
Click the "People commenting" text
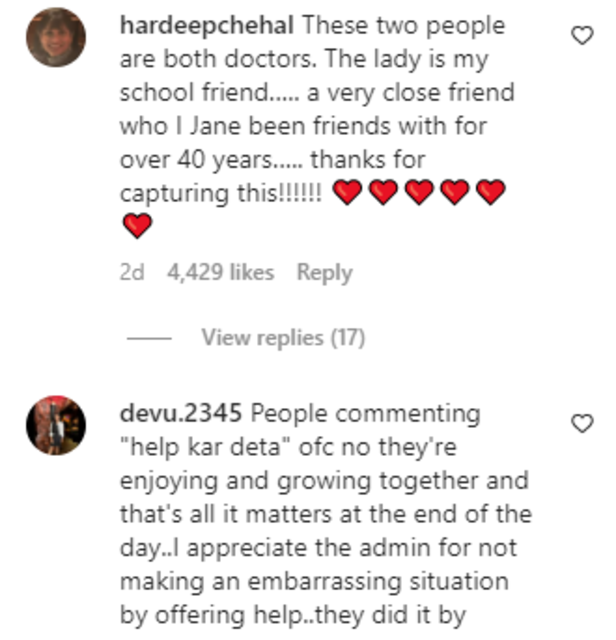365,413
